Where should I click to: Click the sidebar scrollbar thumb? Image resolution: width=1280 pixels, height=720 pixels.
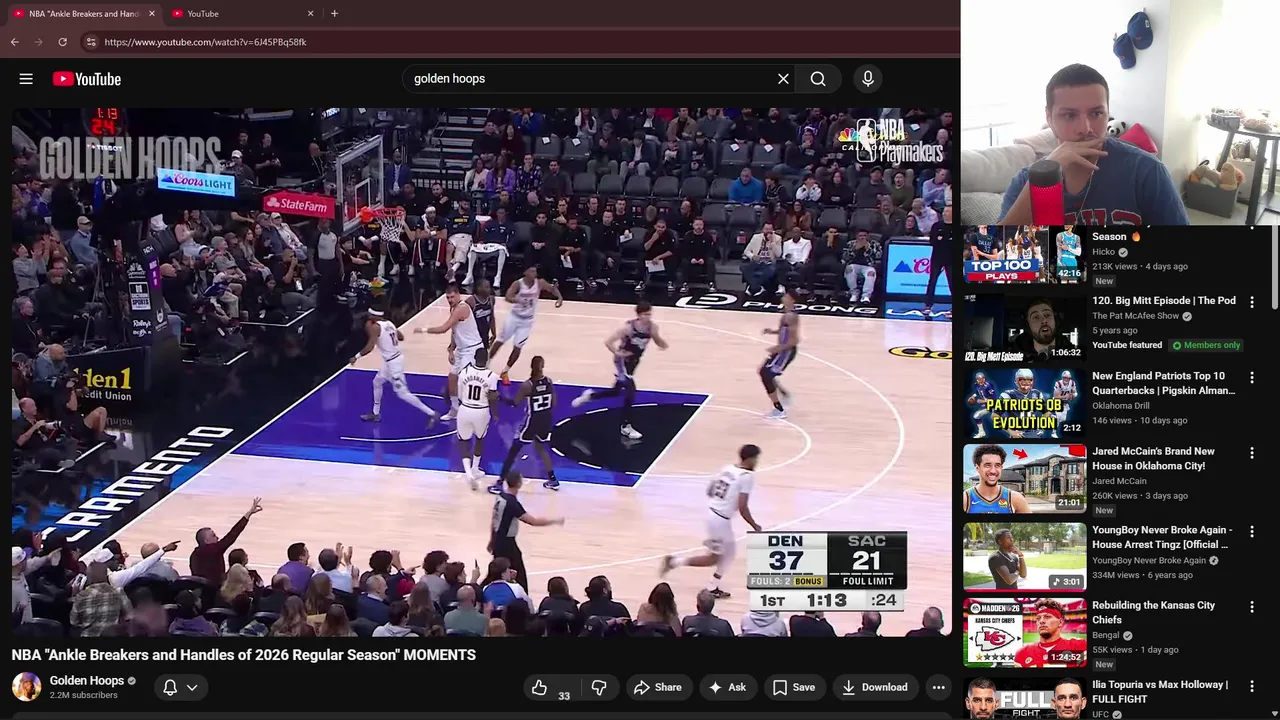pos(1275,268)
